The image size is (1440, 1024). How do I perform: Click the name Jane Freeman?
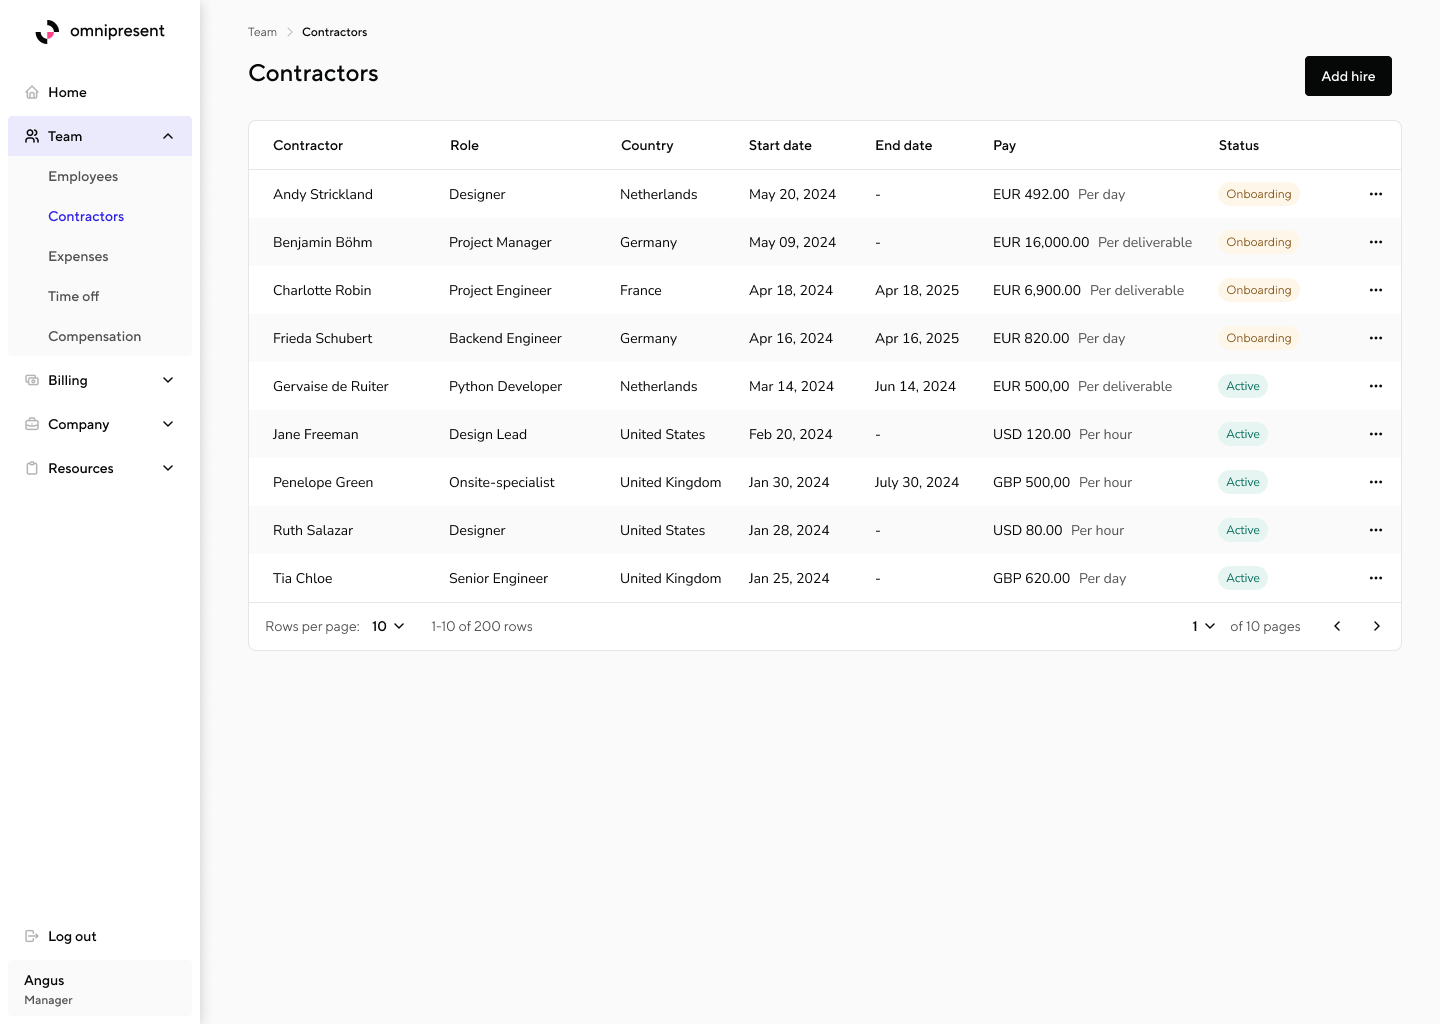coord(315,434)
